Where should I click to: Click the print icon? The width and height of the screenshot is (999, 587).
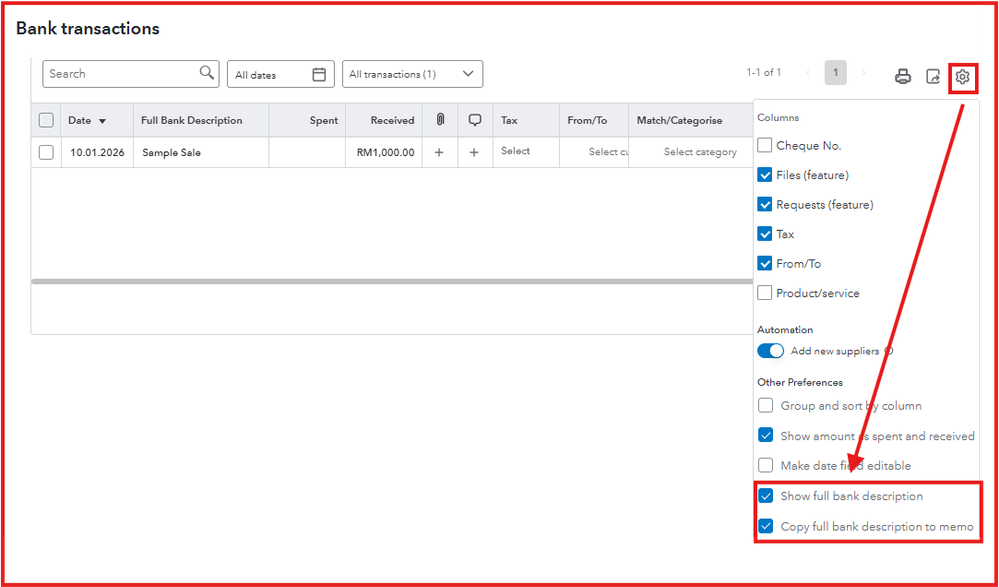click(903, 77)
